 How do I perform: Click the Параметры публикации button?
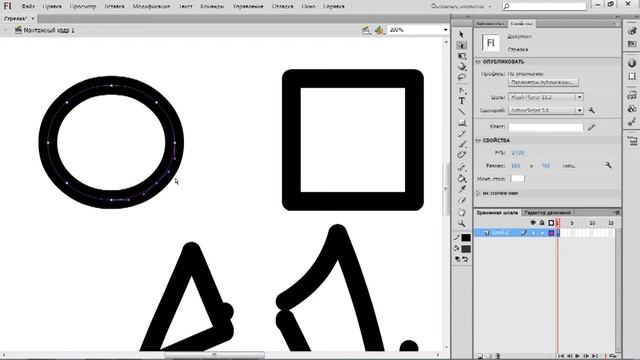pyautogui.click(x=543, y=82)
